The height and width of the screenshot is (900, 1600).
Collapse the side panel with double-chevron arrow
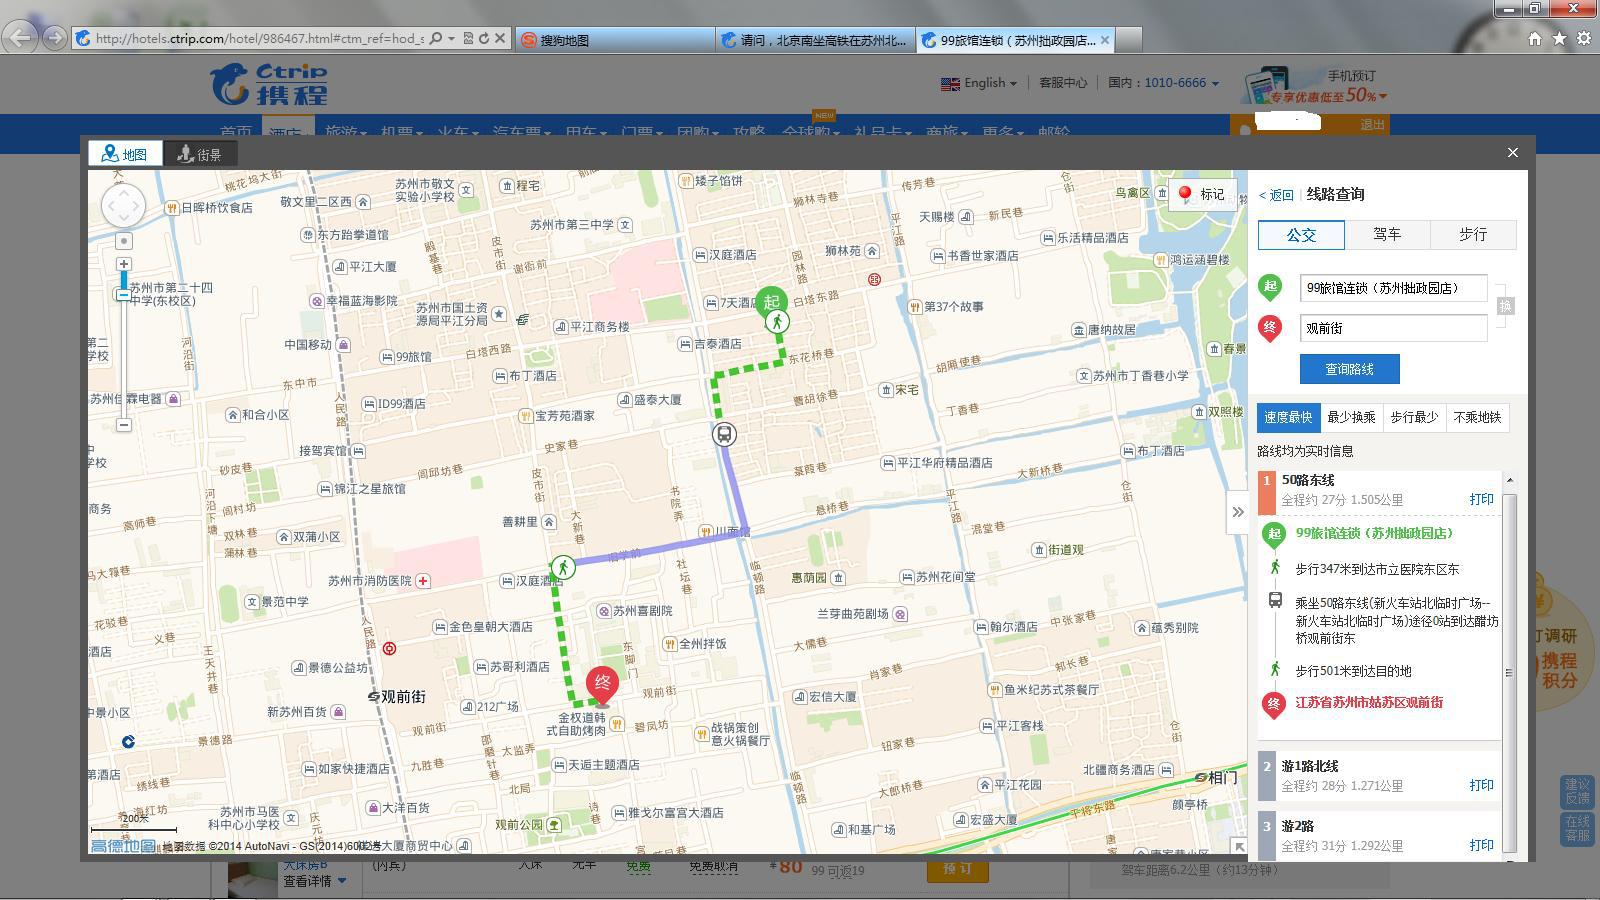point(1237,512)
